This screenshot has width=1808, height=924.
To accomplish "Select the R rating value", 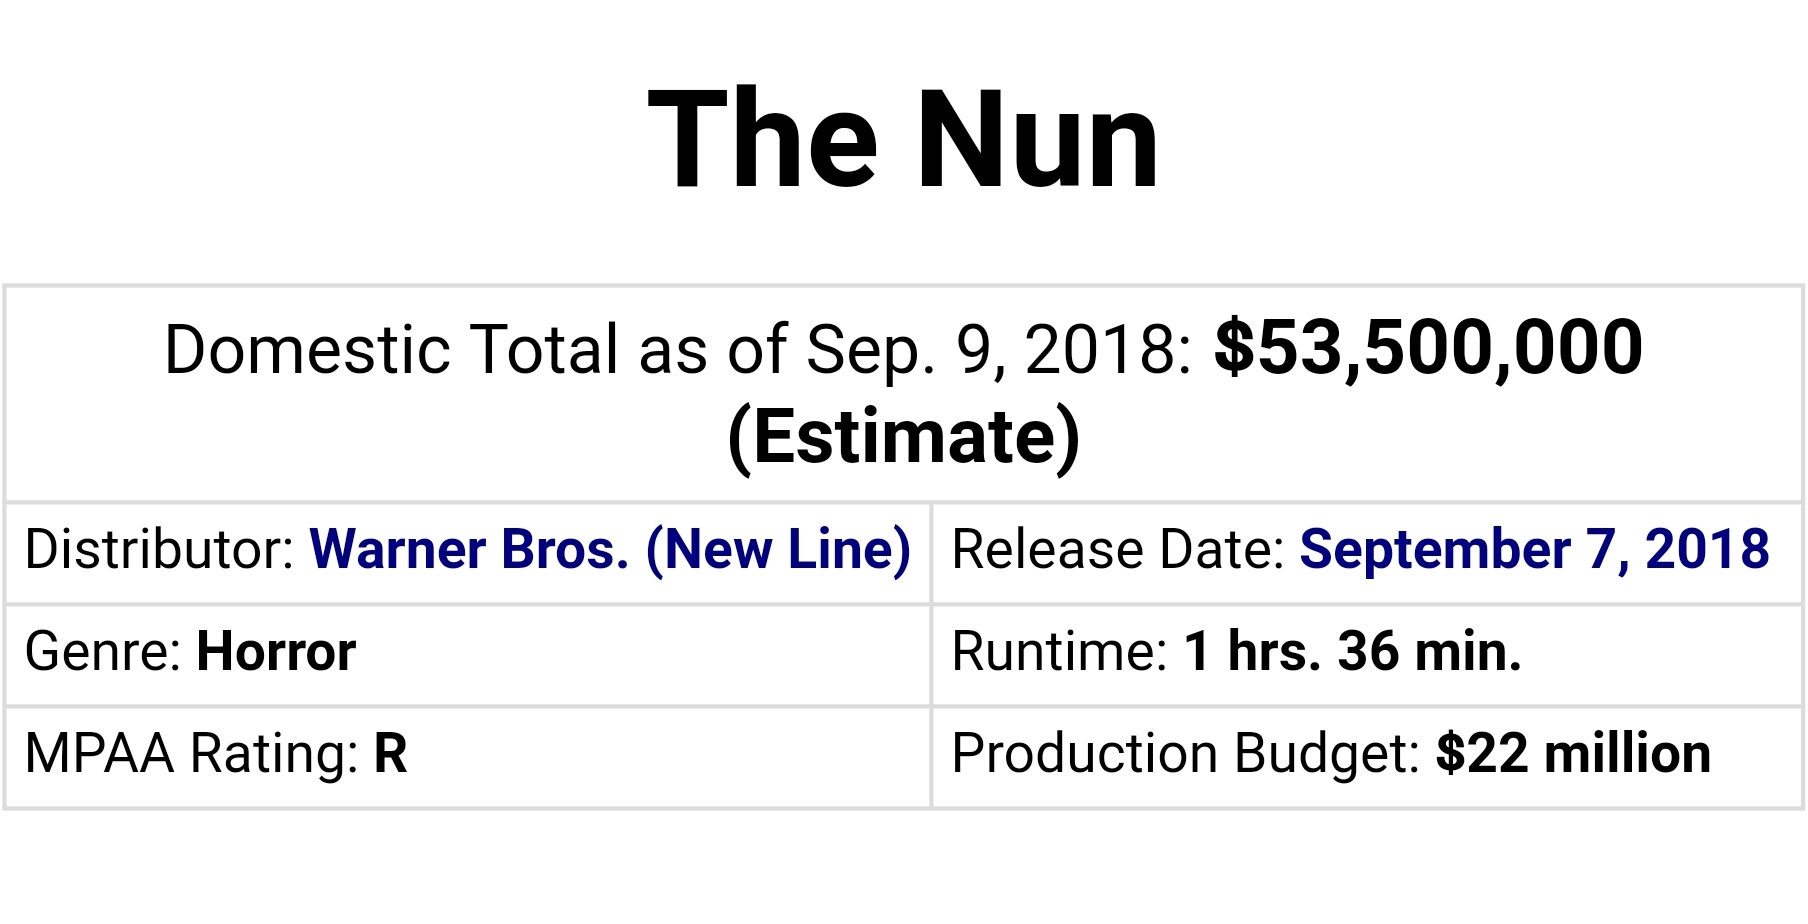I will tap(391, 754).
